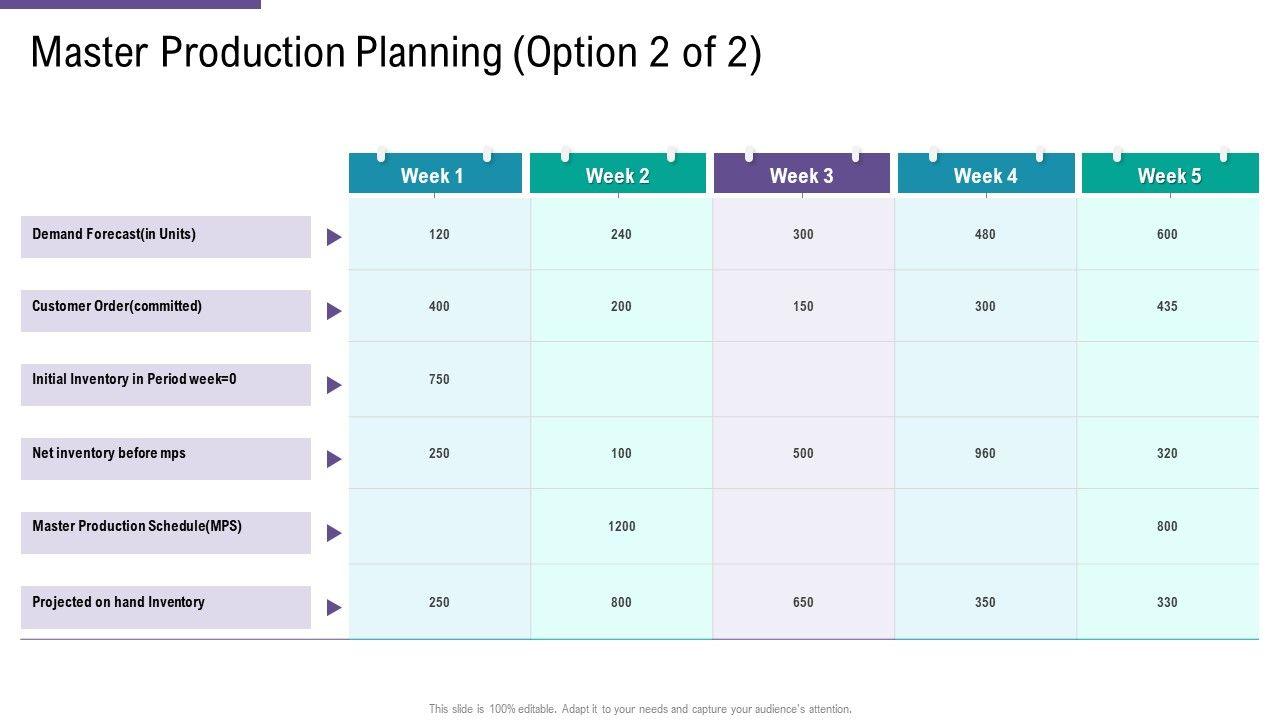The height and width of the screenshot is (720, 1280).
Task: Select the Week 3 purple header
Action: point(801,175)
